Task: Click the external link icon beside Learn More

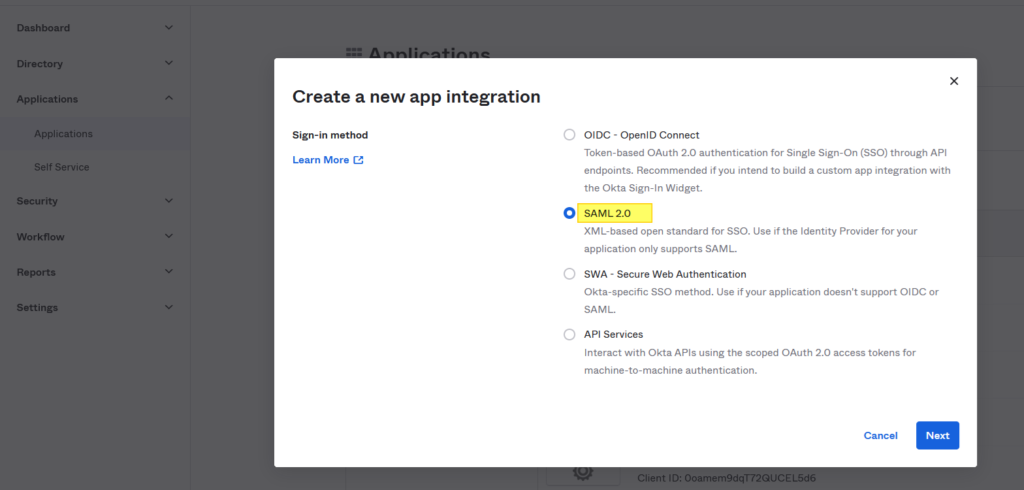Action: coord(359,159)
